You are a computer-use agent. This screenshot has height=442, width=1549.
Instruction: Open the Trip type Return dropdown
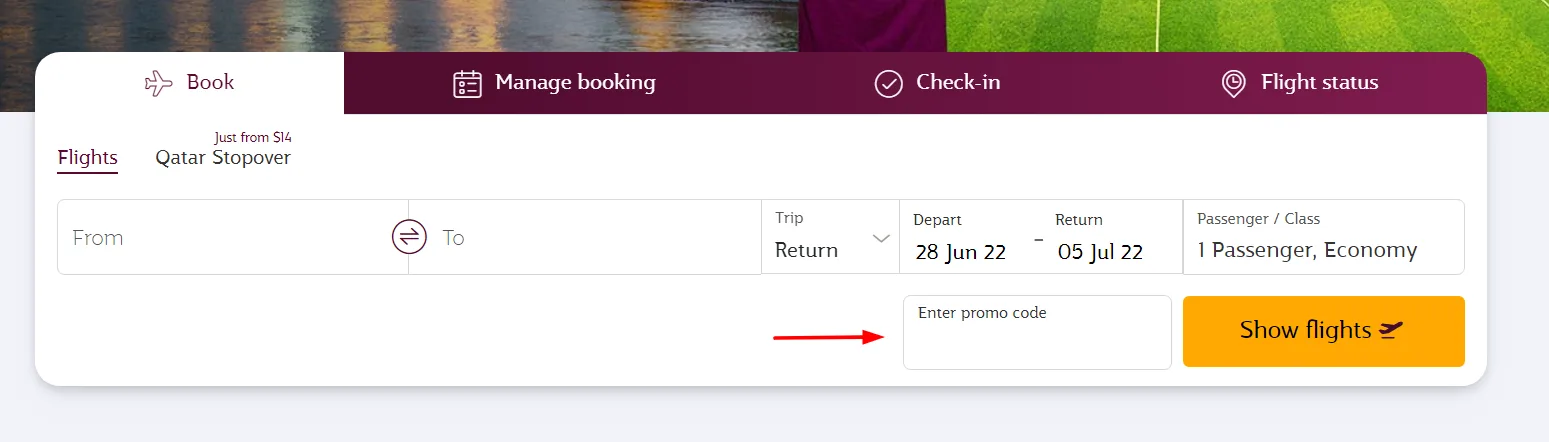tap(808, 250)
